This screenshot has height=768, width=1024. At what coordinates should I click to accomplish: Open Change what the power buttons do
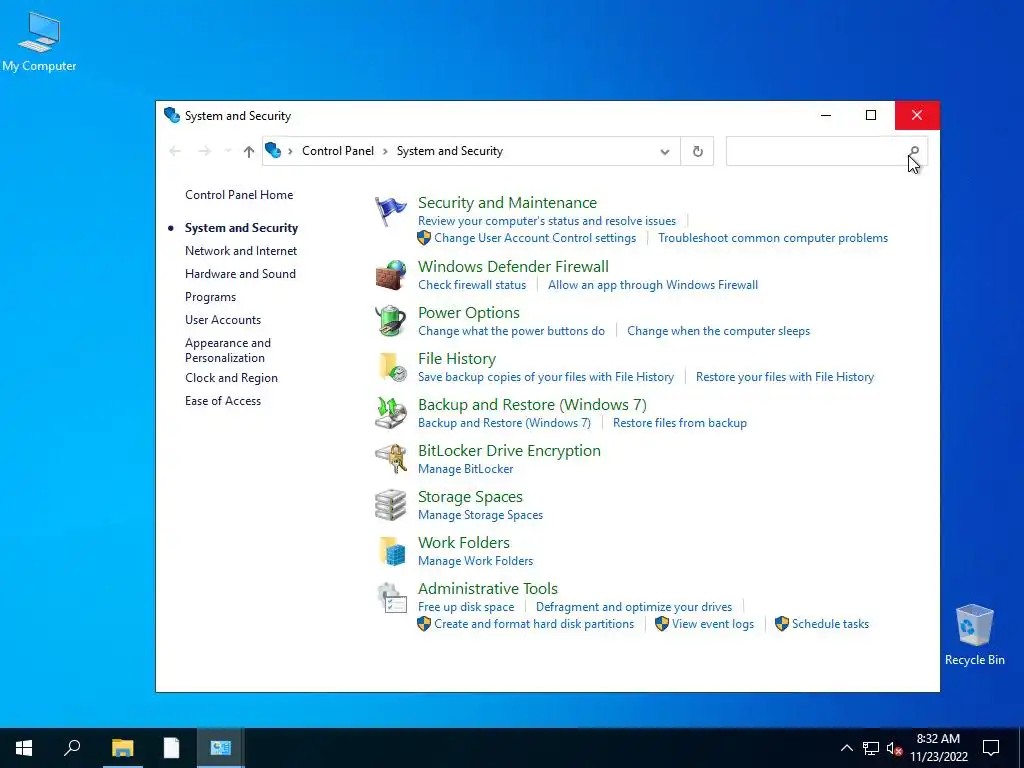coord(511,331)
